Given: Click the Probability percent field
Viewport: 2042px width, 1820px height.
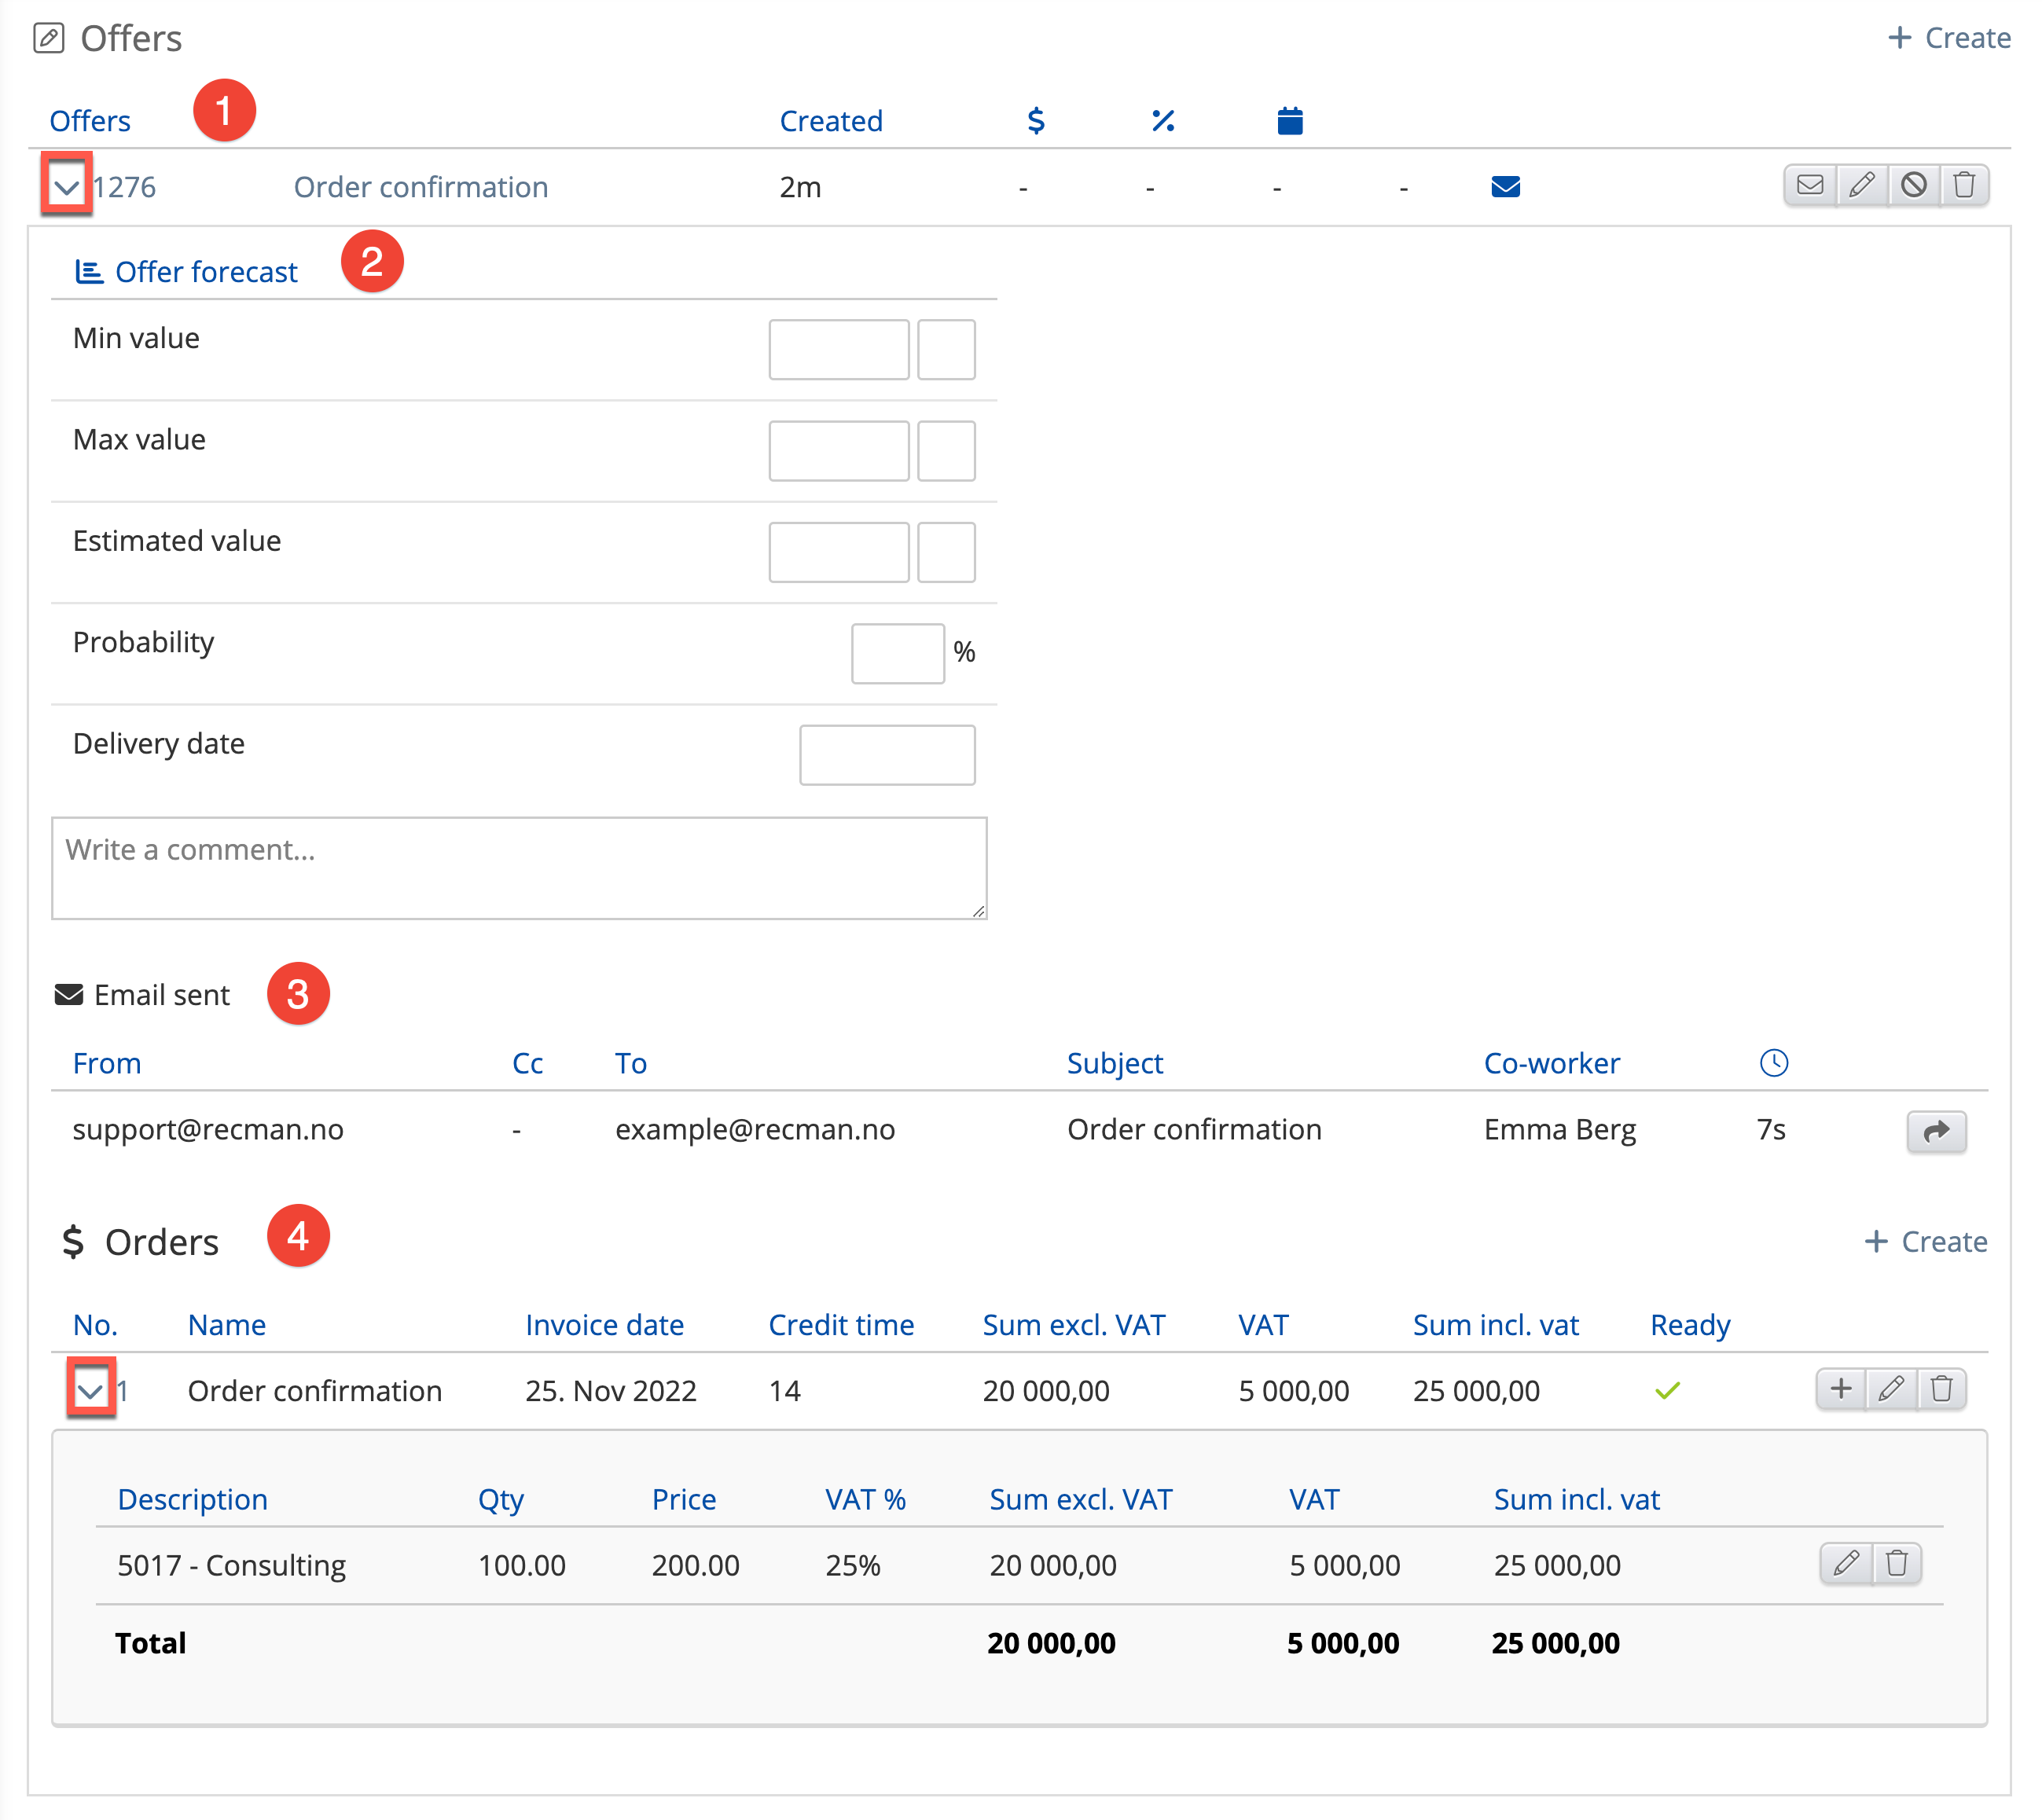Looking at the screenshot, I should click(897, 654).
